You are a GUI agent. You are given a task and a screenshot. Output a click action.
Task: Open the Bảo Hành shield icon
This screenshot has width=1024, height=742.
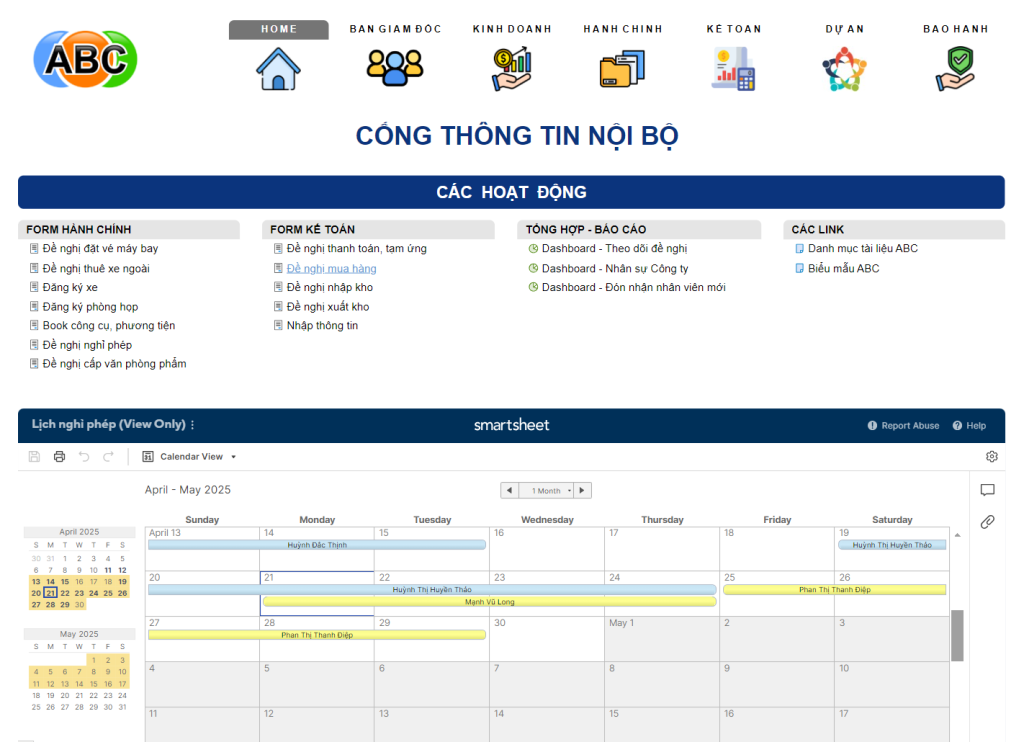(x=955, y=69)
